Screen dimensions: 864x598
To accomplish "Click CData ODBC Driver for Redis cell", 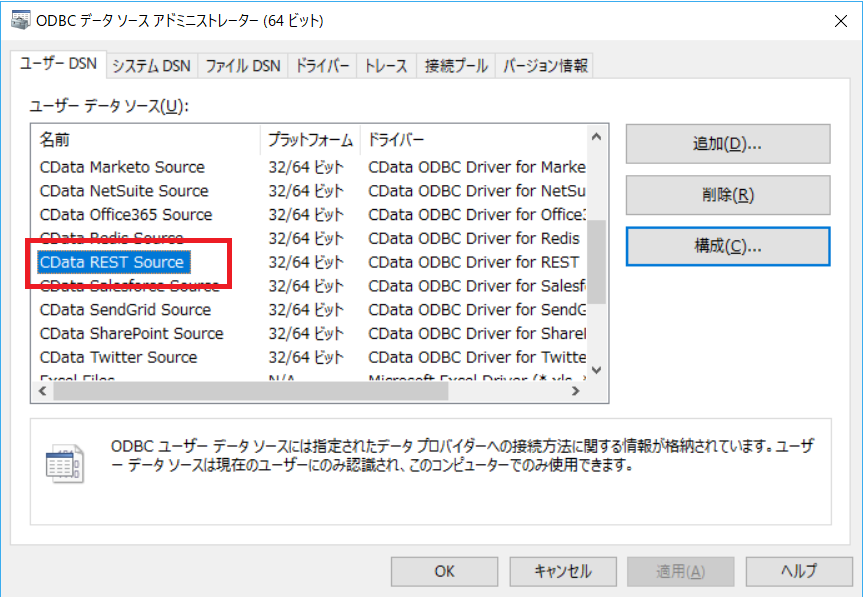I will coord(474,238).
